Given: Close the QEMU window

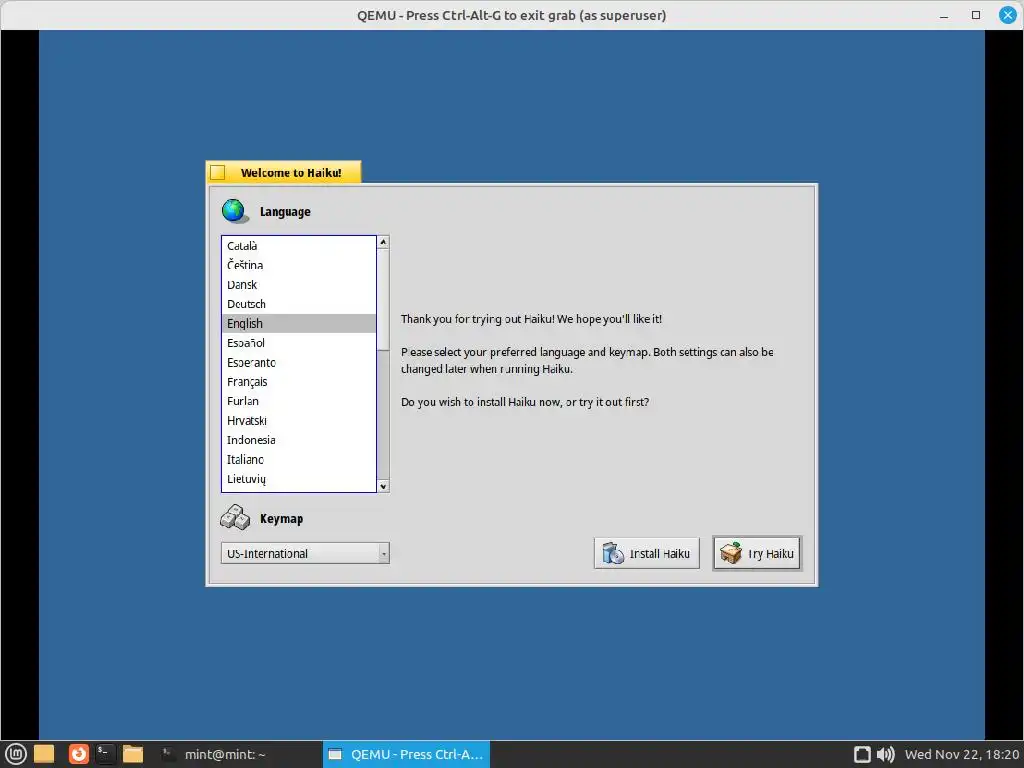Looking at the screenshot, I should click(x=1008, y=15).
